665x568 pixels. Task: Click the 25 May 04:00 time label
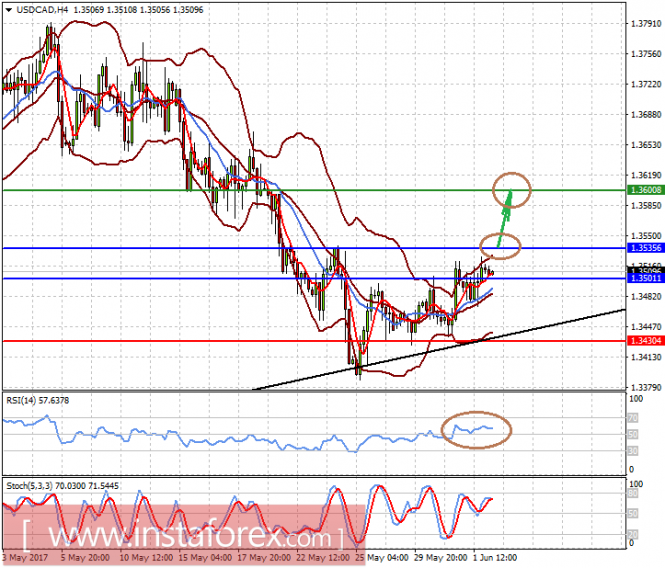[x=382, y=557]
